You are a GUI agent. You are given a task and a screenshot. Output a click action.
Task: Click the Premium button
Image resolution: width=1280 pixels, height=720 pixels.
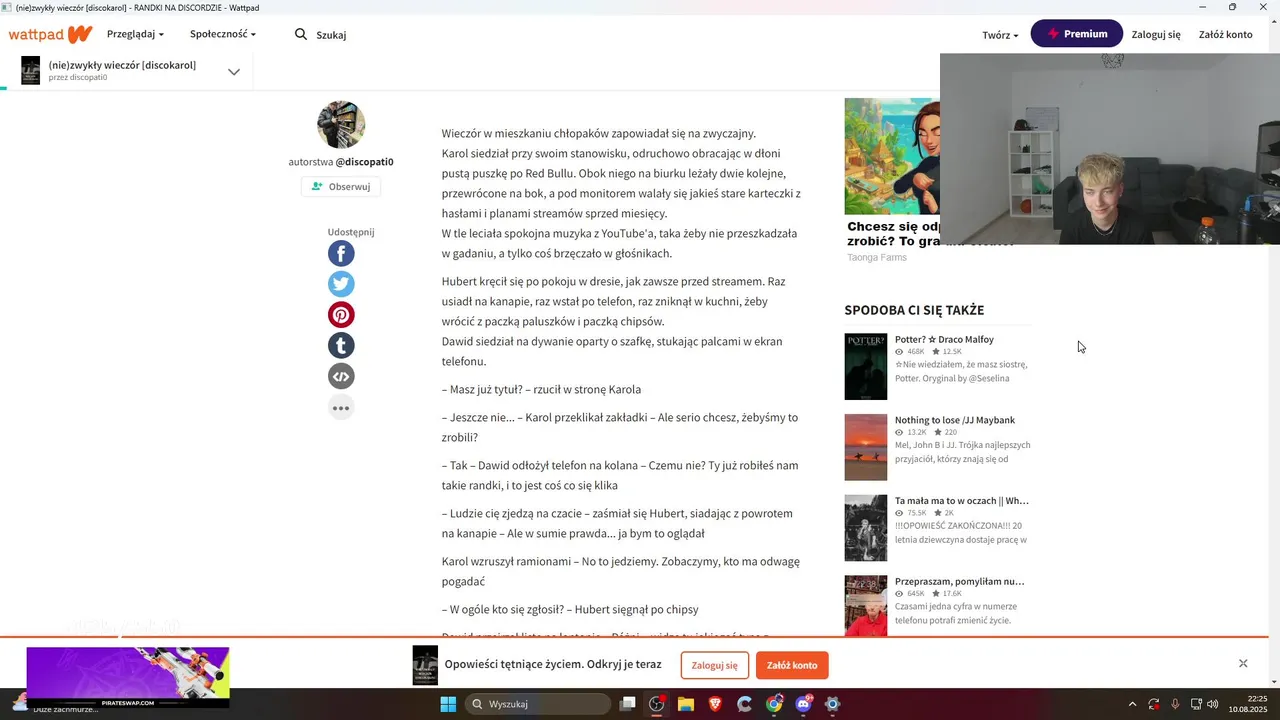[1077, 34]
